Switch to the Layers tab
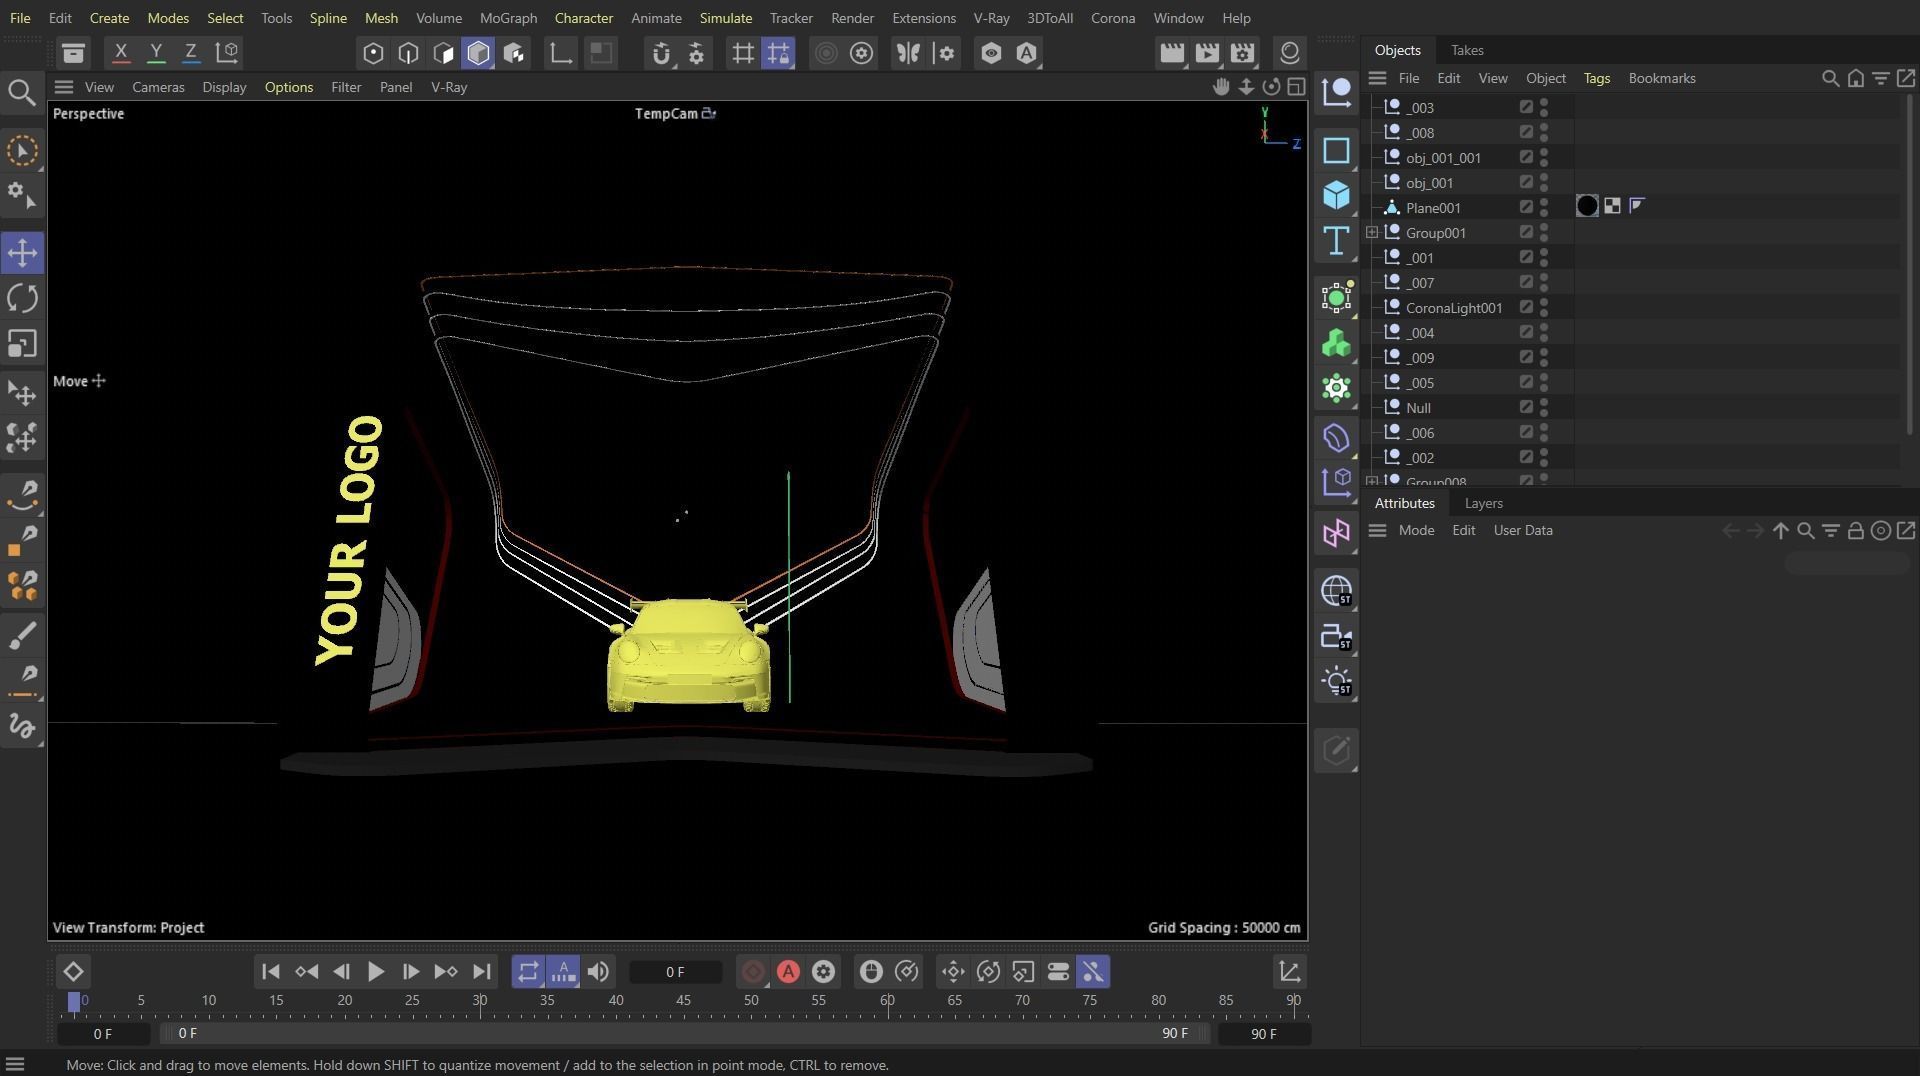Image resolution: width=1920 pixels, height=1076 pixels. [x=1483, y=503]
